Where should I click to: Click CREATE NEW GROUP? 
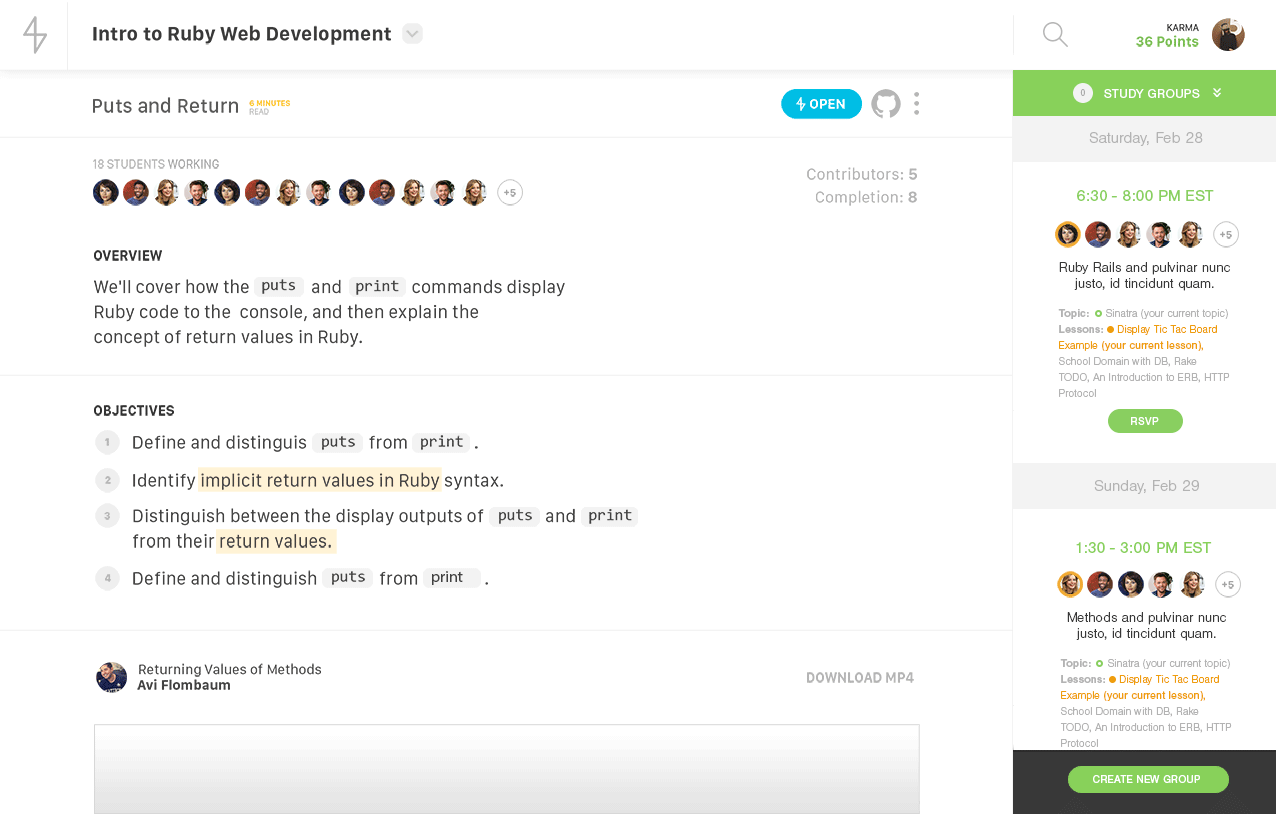1147,779
